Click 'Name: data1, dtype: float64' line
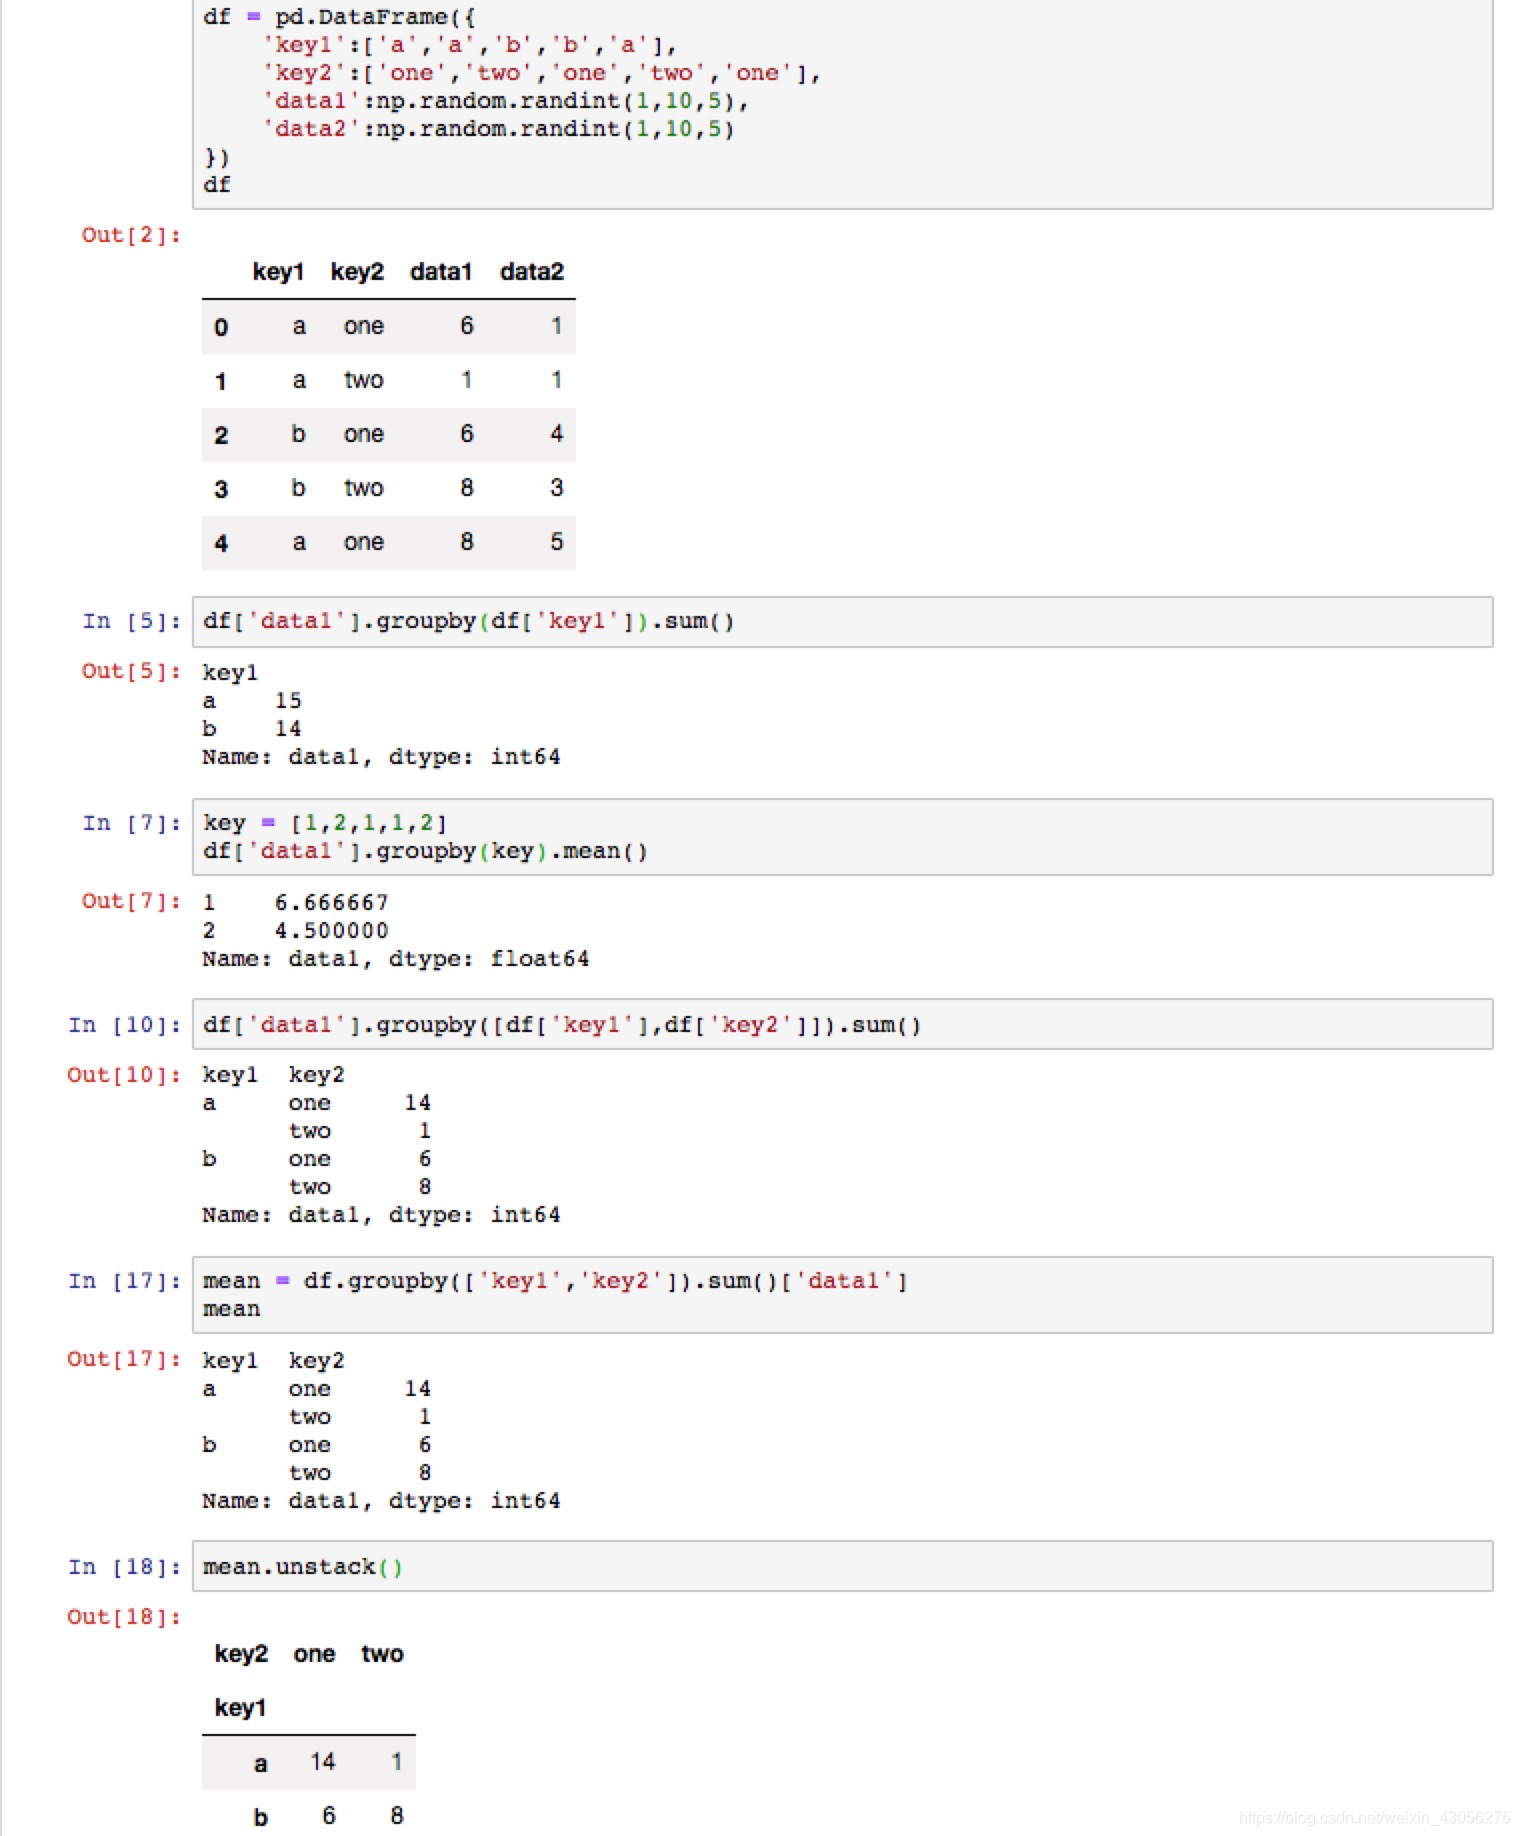 point(395,959)
